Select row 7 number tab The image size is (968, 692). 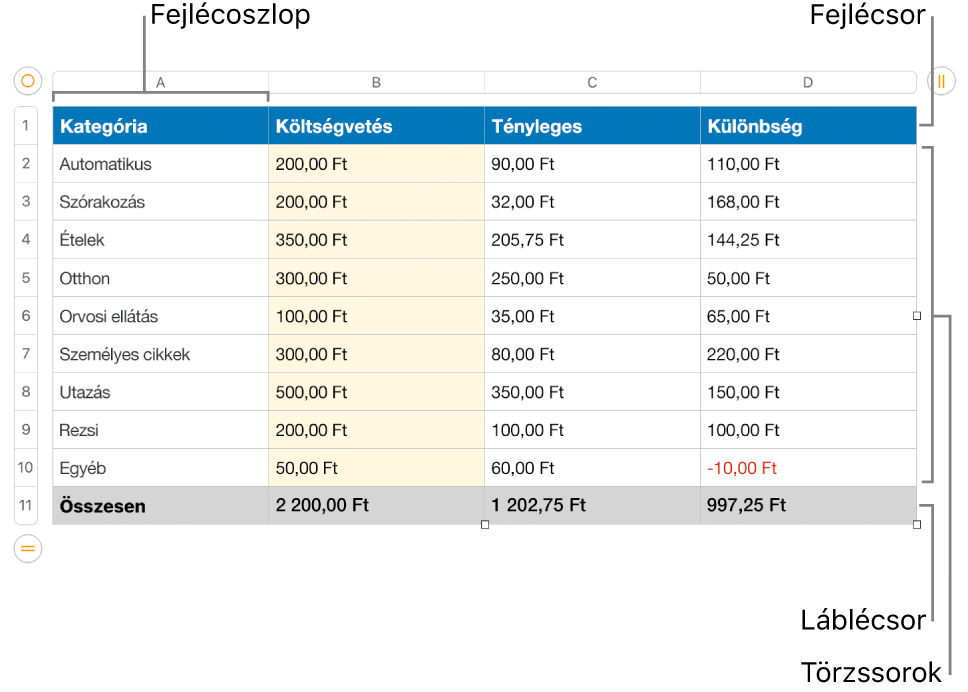26,354
